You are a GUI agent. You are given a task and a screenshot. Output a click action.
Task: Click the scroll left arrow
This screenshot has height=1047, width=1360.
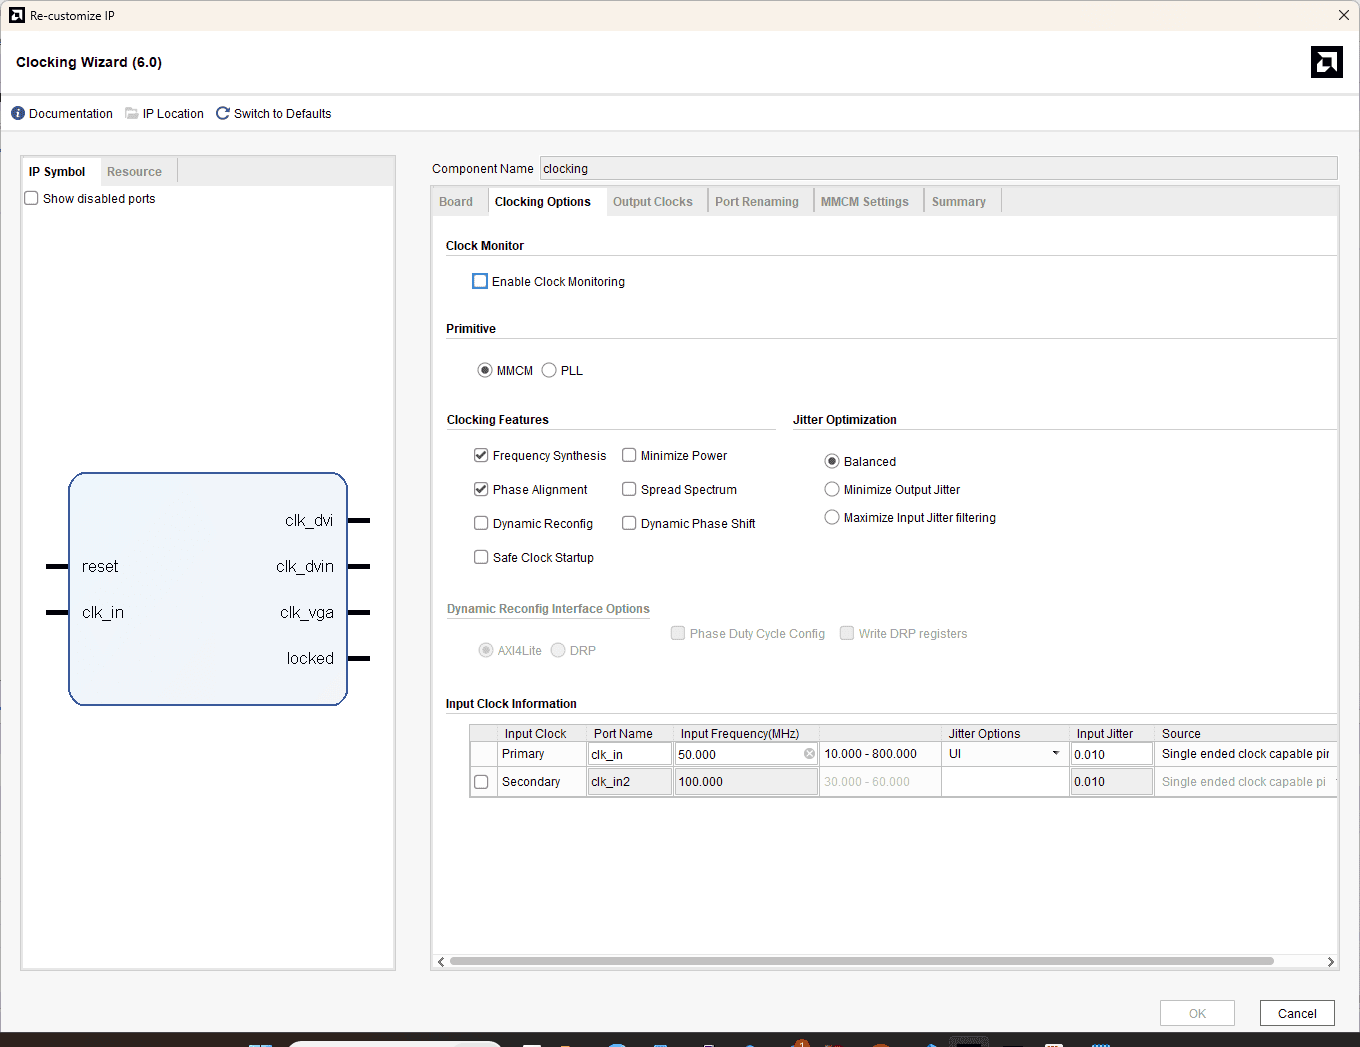click(x=441, y=962)
